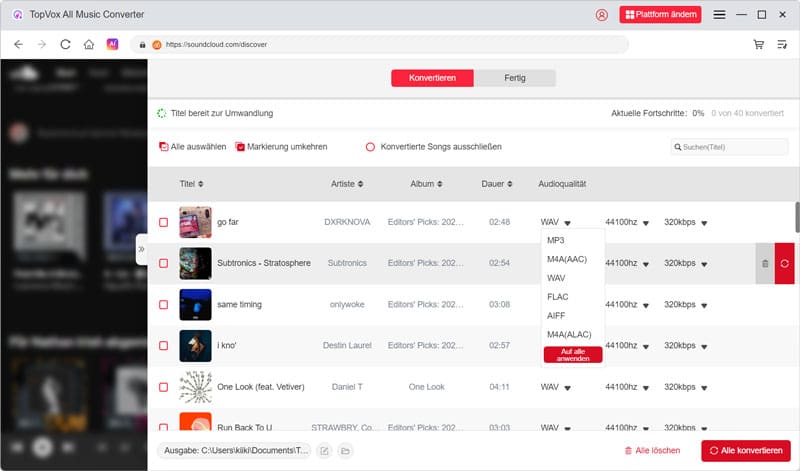This screenshot has width=800, height=471.
Task: Click the output path text field
Action: [235, 451]
